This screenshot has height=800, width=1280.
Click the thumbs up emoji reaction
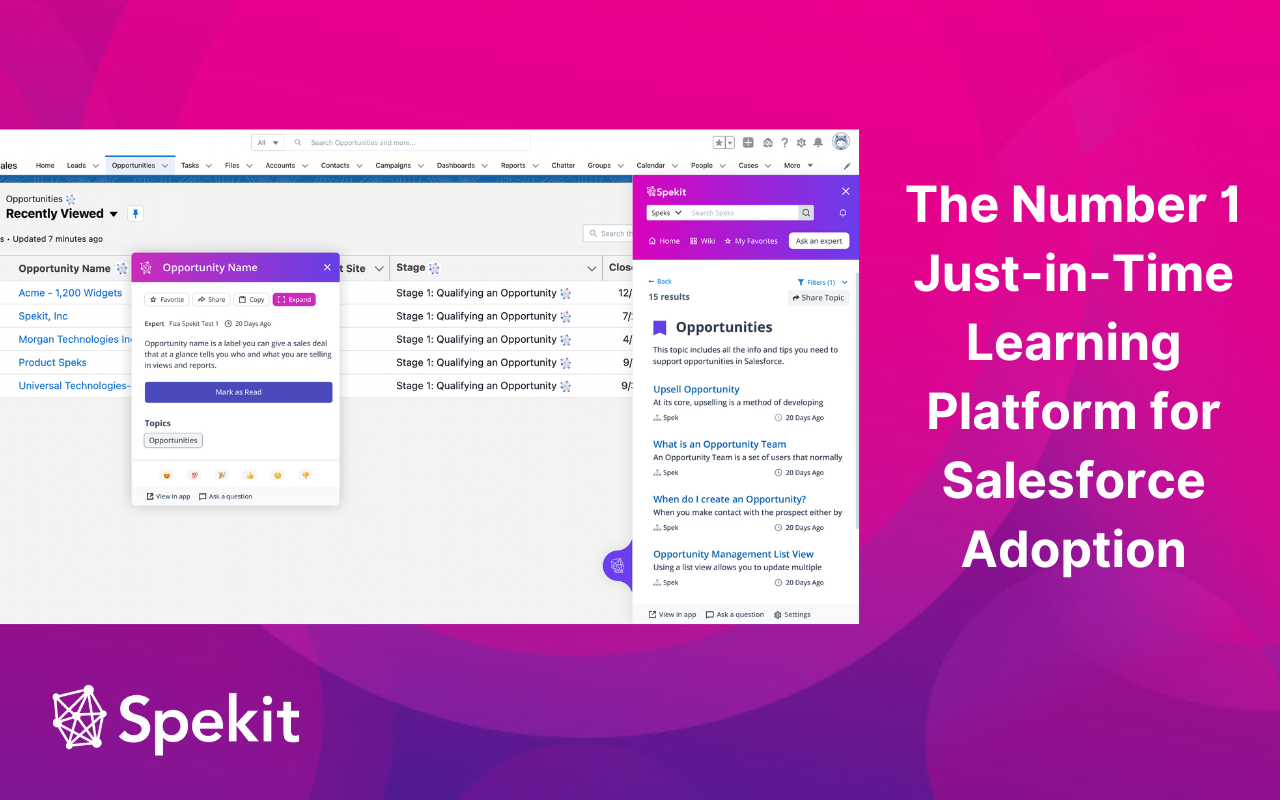click(x=250, y=475)
